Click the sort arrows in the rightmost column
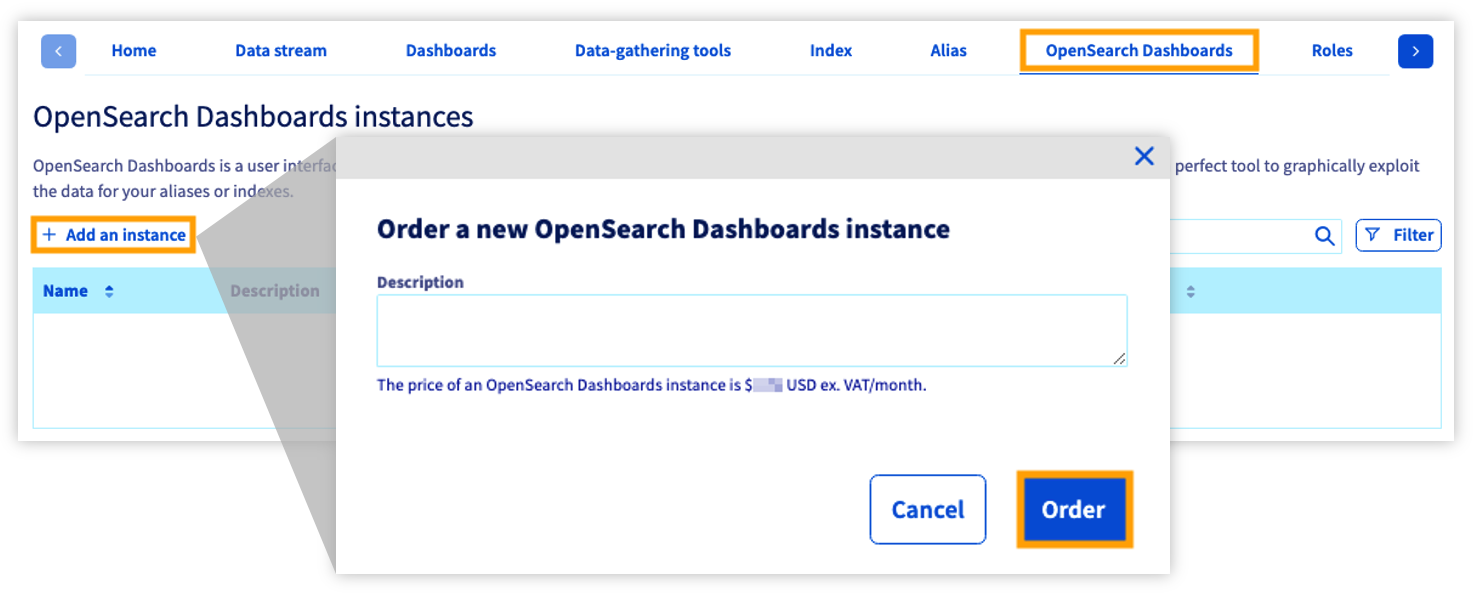The height and width of the screenshot is (597, 1476). point(1191,292)
